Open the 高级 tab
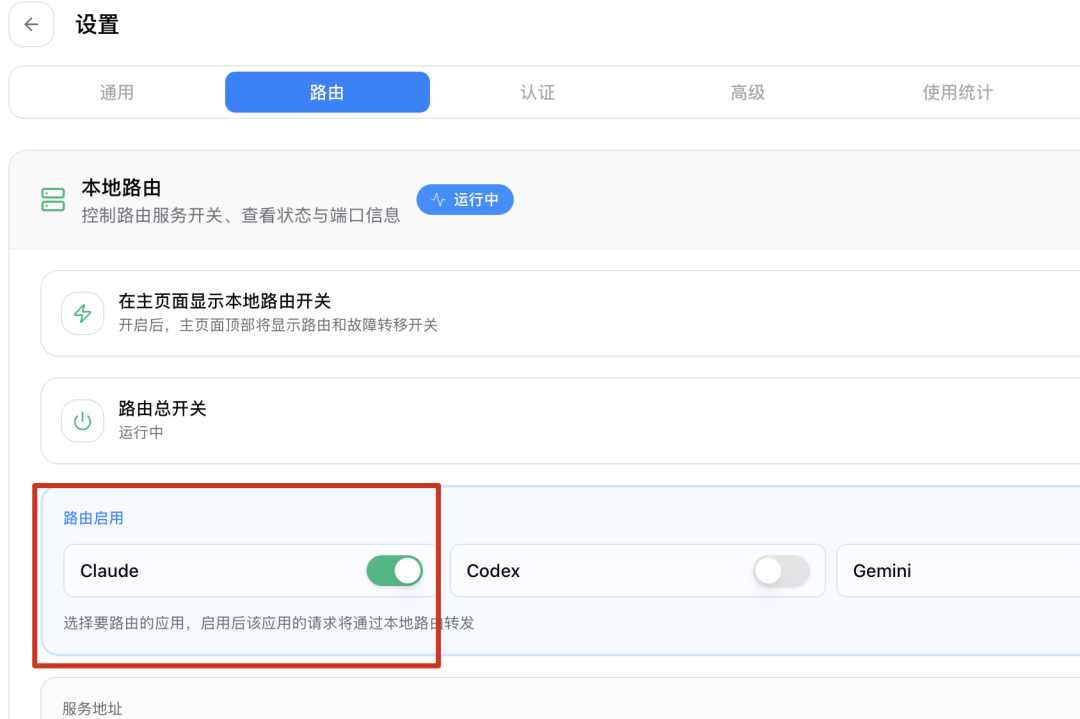Viewport: 1080px width, 719px height. tap(747, 92)
